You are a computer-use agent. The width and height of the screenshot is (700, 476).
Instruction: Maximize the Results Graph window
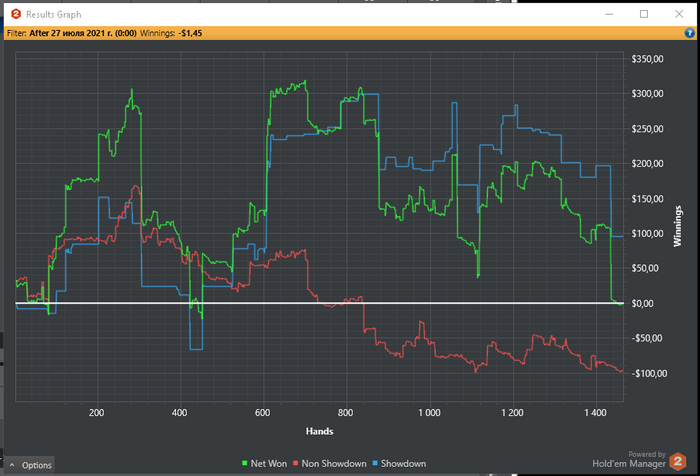point(644,14)
